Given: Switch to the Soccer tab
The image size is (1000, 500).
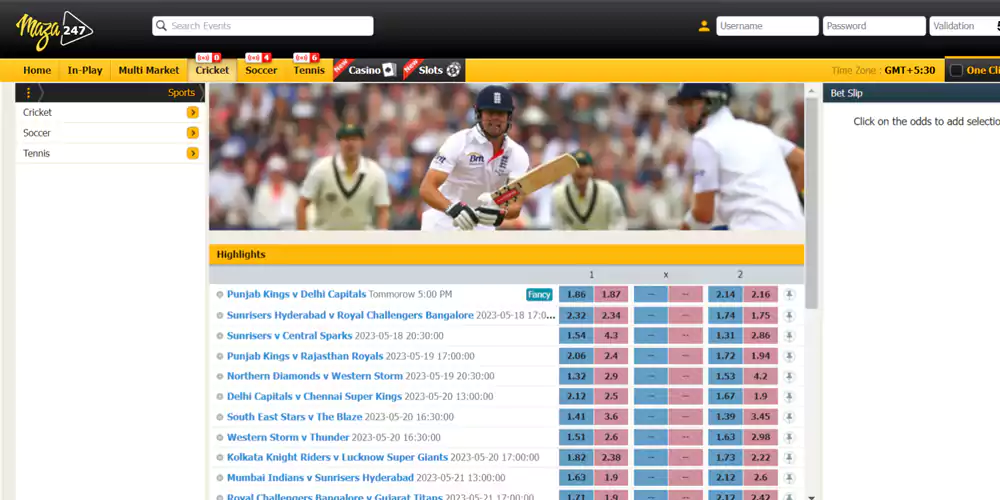Looking at the screenshot, I should click(x=261, y=70).
